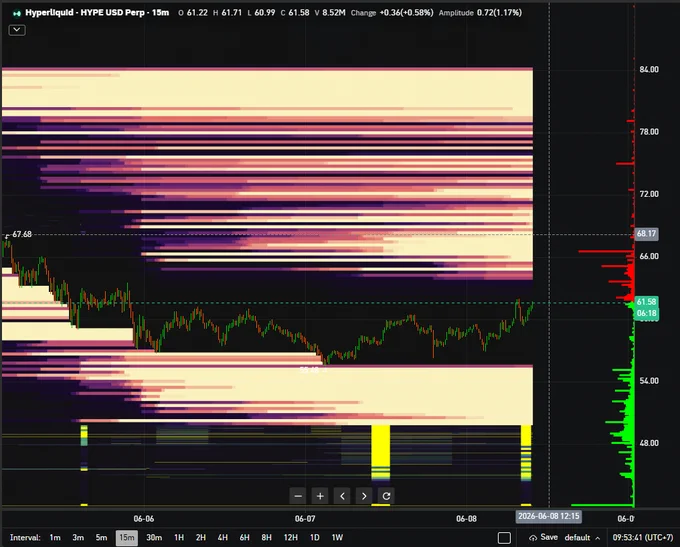Expand the indicator legend chevron

pyautogui.click(x=17, y=30)
